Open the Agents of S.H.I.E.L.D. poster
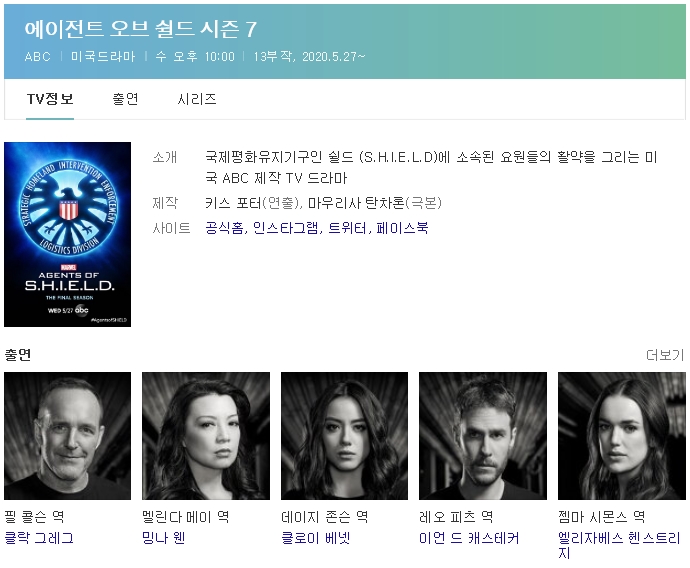 pyautogui.click(x=67, y=234)
